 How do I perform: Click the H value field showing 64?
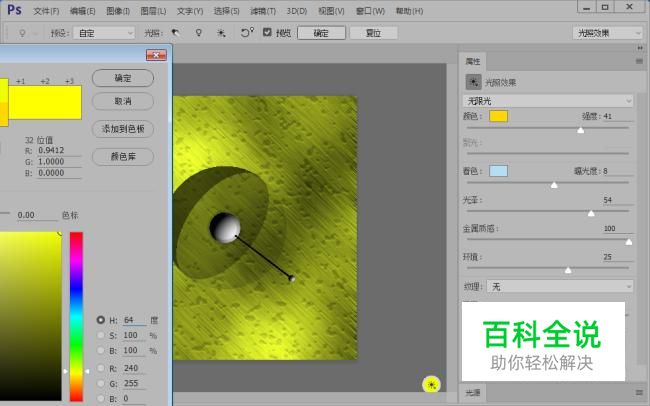pos(134,320)
